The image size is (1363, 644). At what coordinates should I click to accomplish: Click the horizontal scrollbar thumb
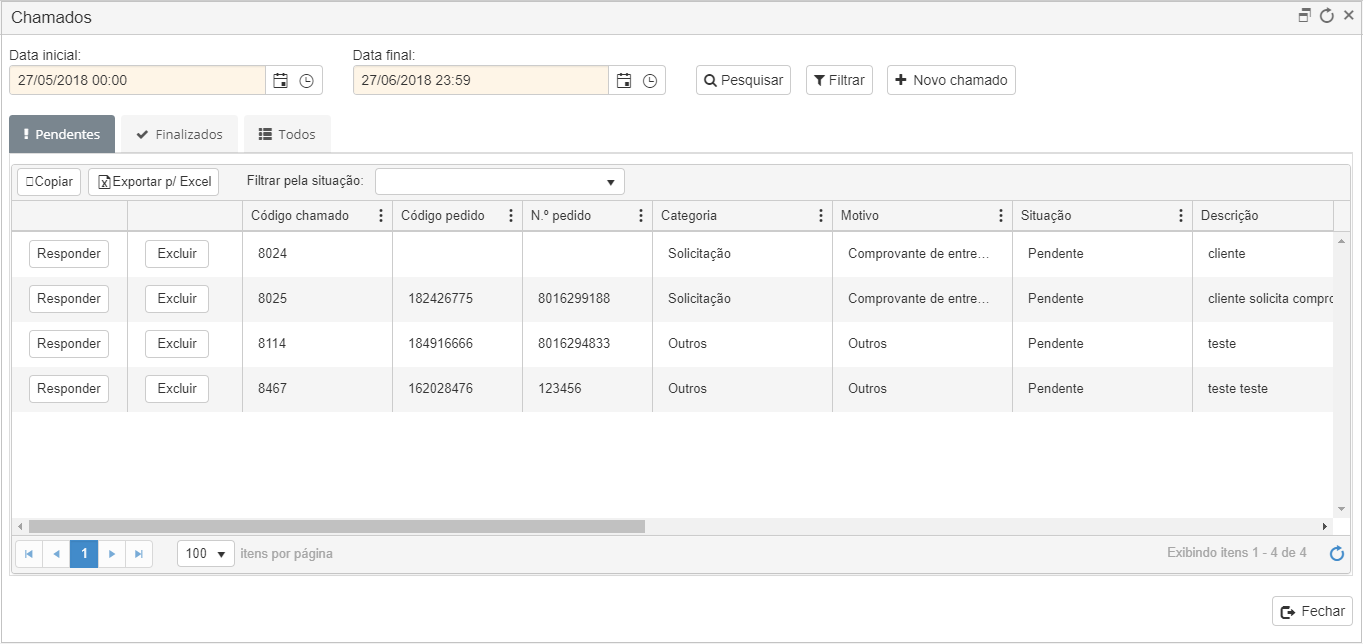click(337, 526)
